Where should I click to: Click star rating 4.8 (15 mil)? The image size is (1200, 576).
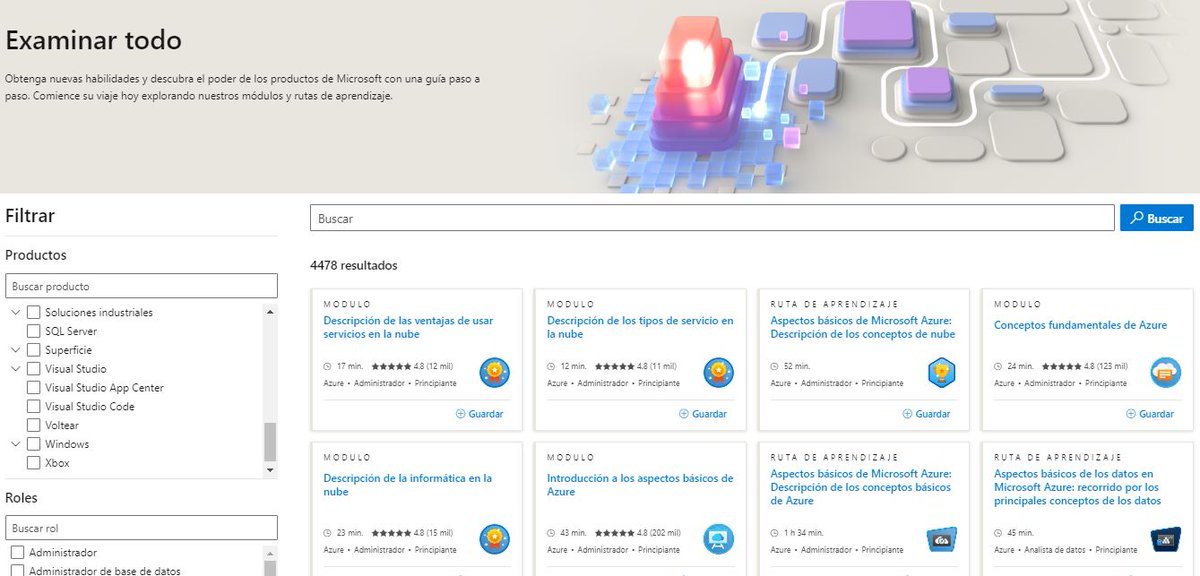tap(410, 533)
